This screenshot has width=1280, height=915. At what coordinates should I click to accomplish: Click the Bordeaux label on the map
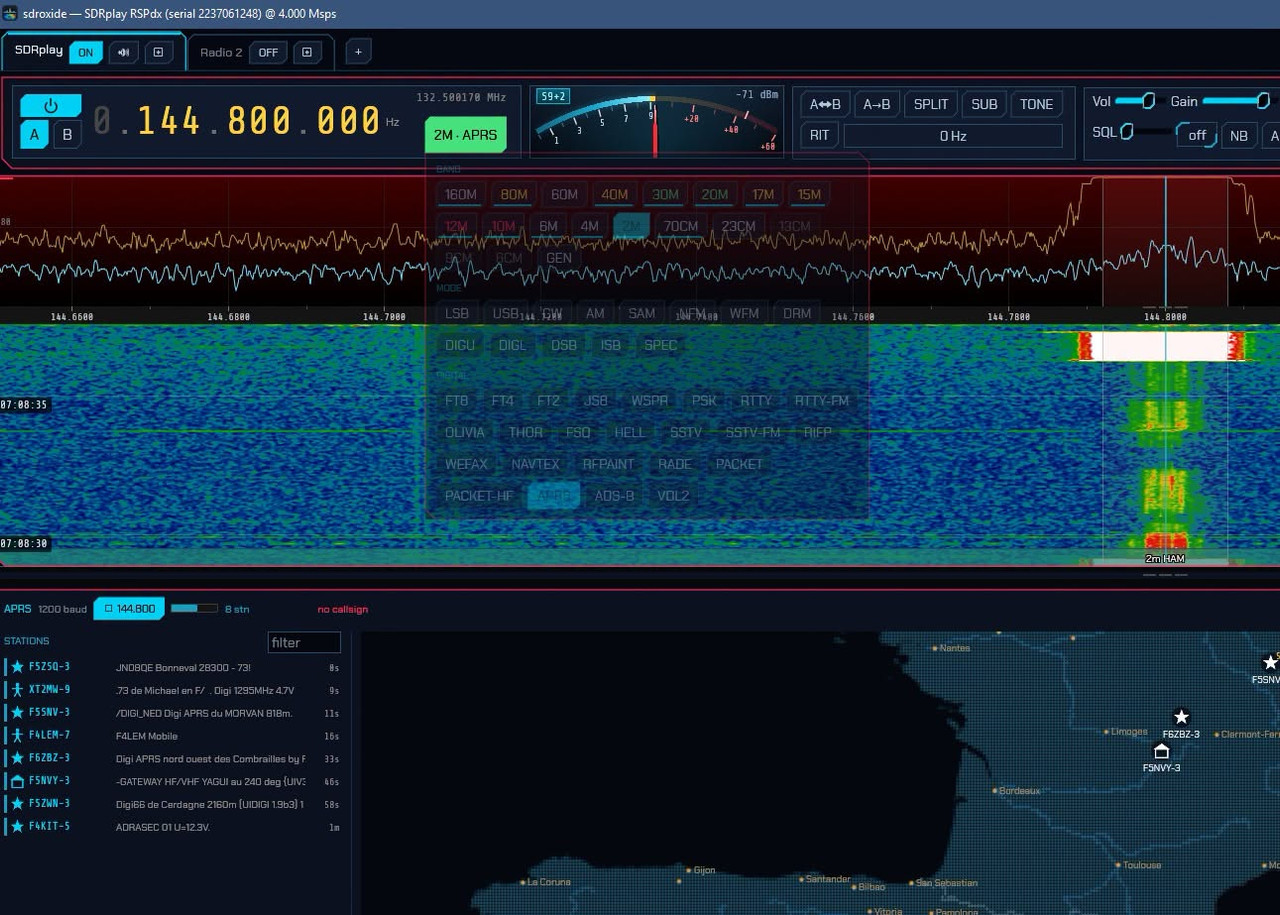tap(1020, 791)
